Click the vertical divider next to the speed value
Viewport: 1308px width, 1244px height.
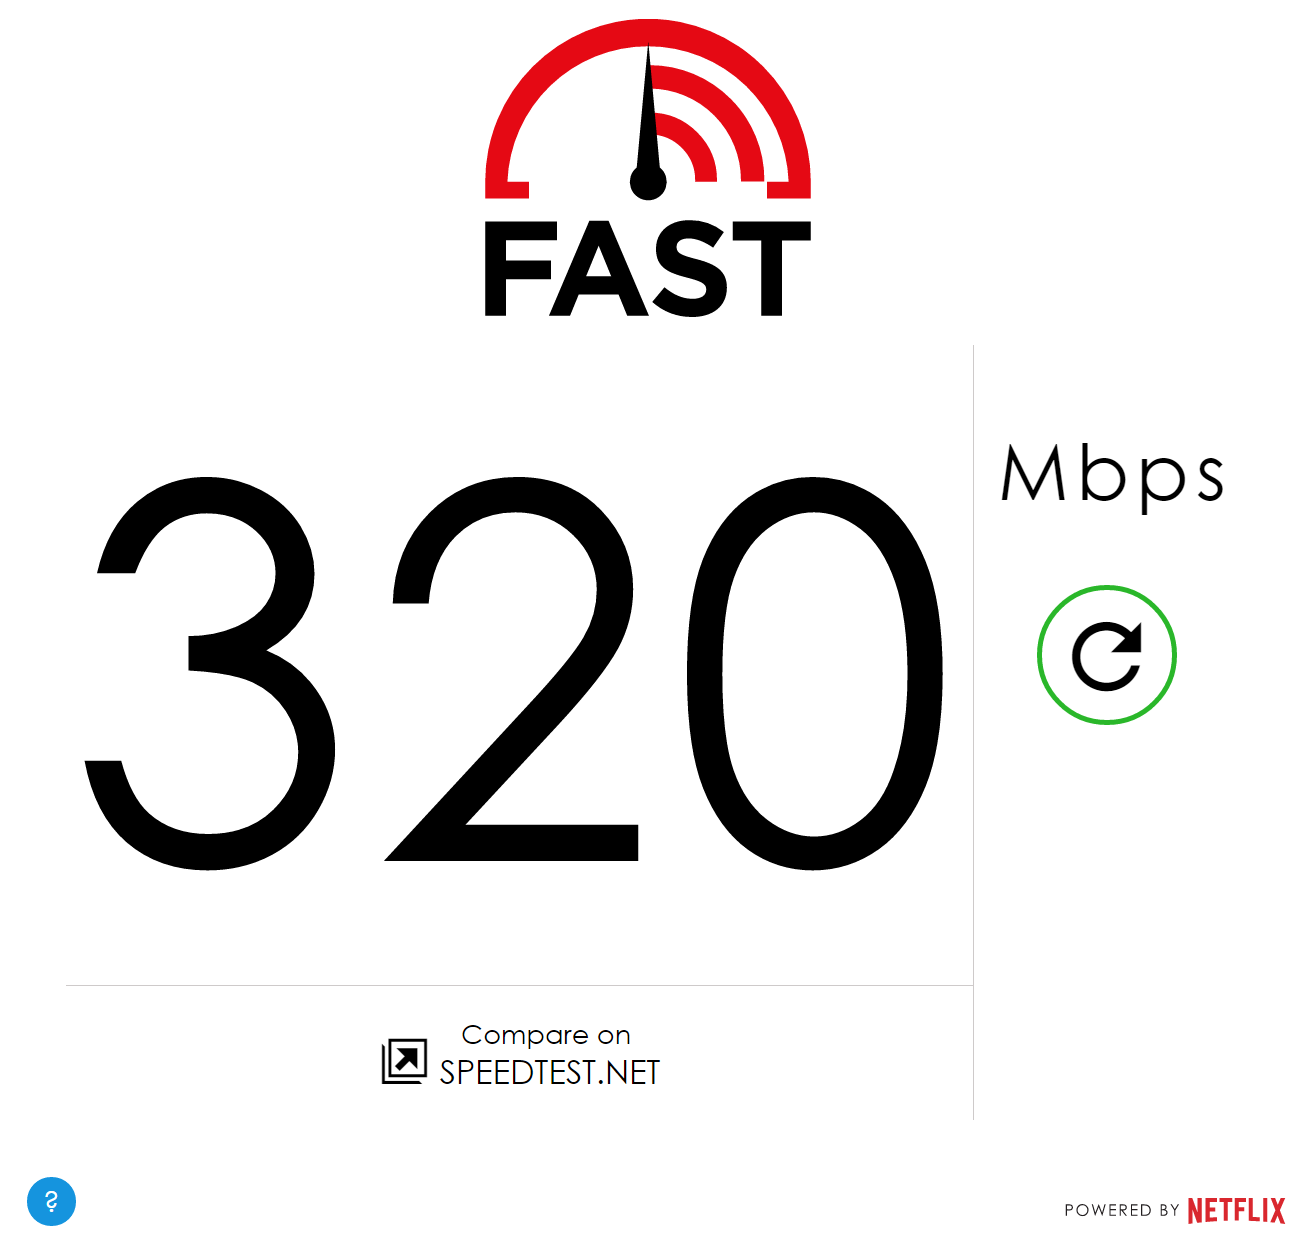click(973, 732)
